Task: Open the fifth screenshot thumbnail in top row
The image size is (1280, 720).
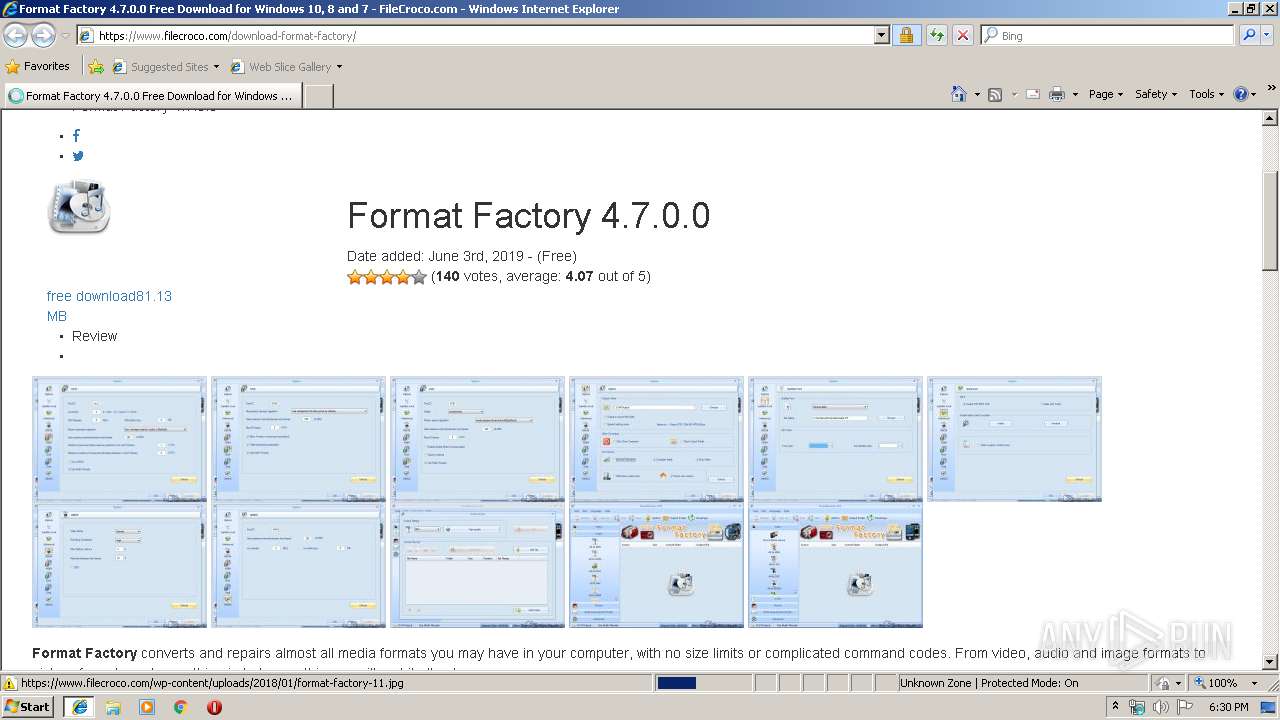Action: (x=835, y=439)
